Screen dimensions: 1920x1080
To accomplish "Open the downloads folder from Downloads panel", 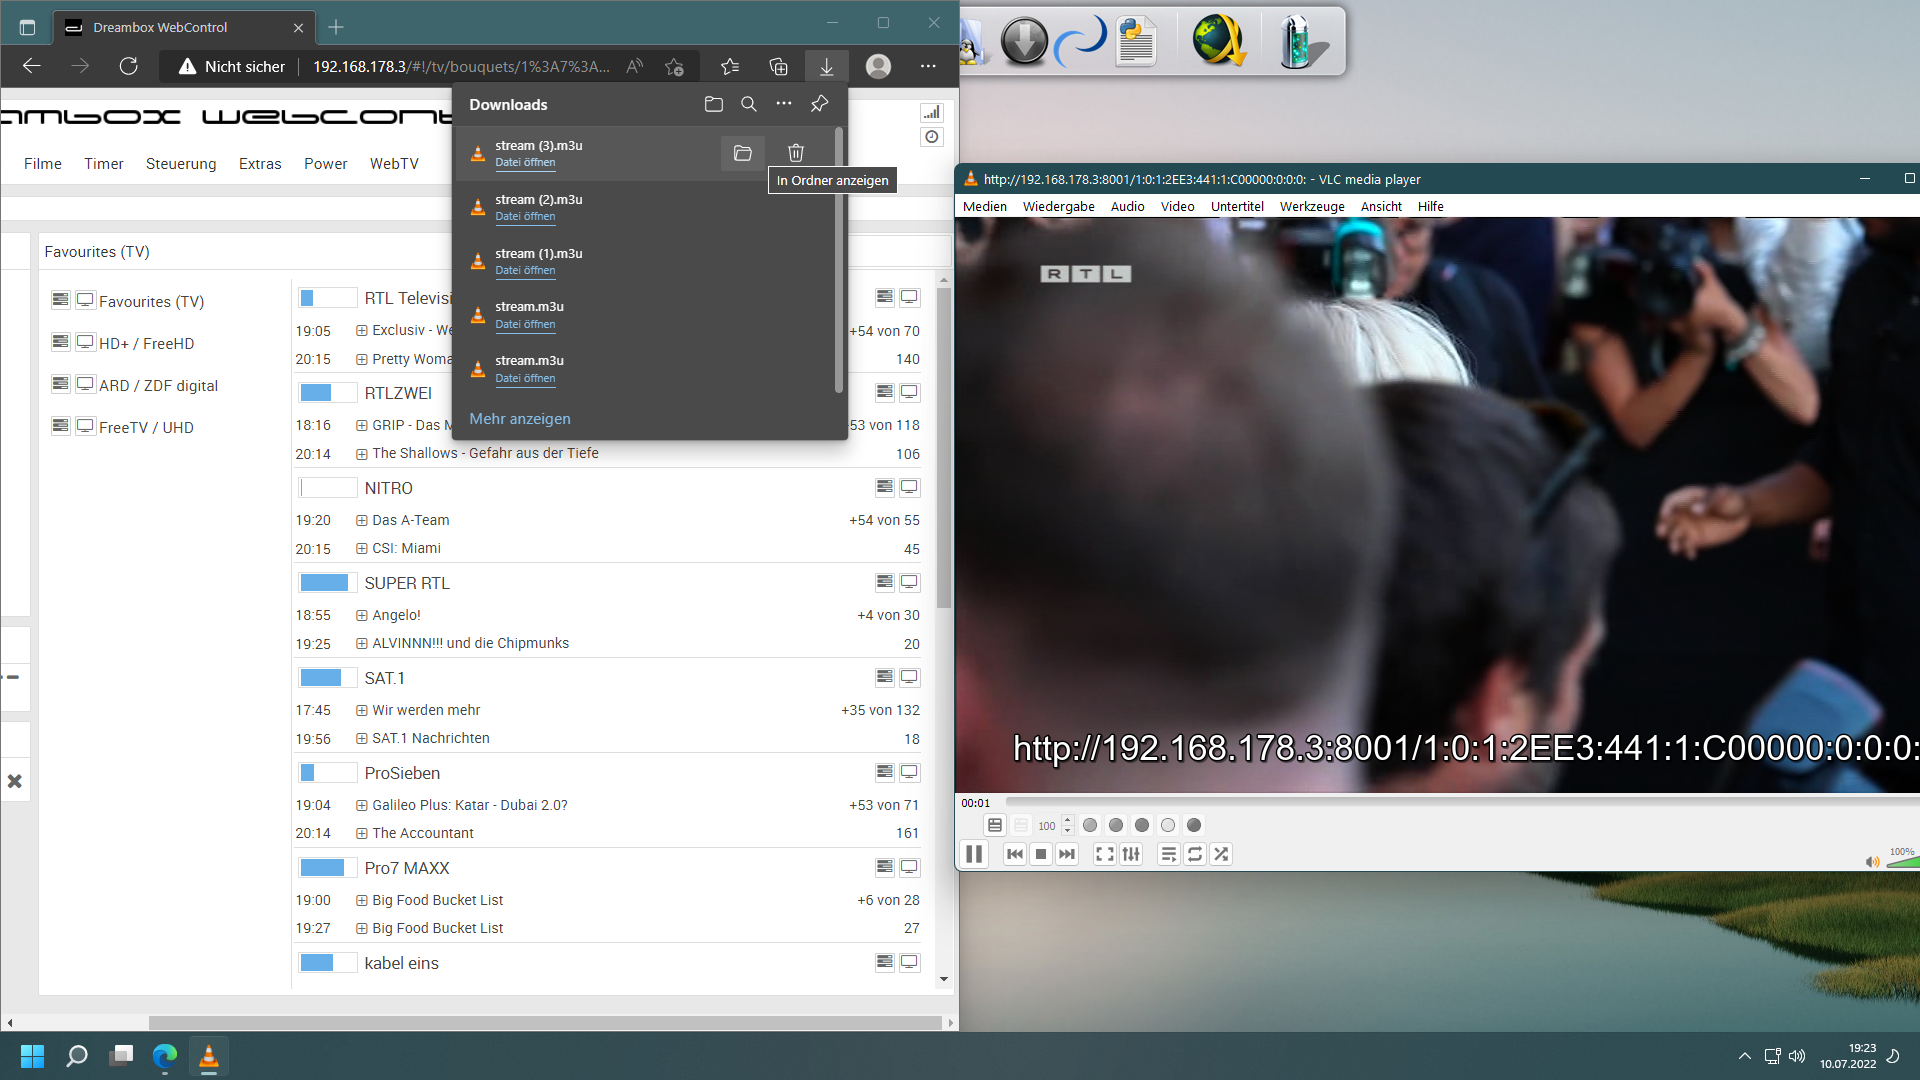I will (713, 104).
